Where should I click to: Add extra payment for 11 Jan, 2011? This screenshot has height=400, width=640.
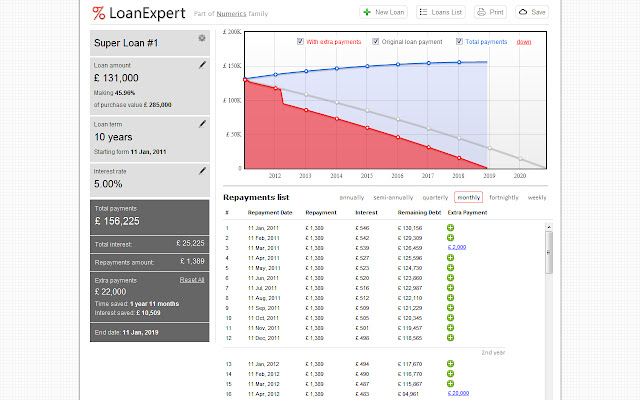(450, 228)
